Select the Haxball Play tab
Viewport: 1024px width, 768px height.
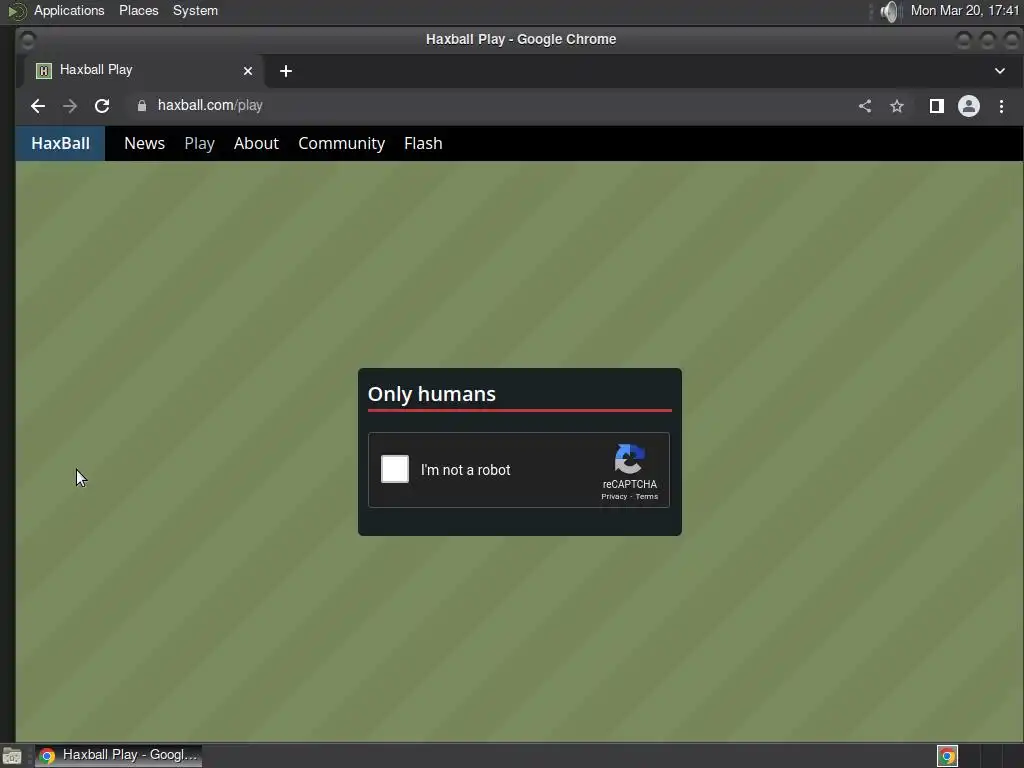click(x=144, y=70)
